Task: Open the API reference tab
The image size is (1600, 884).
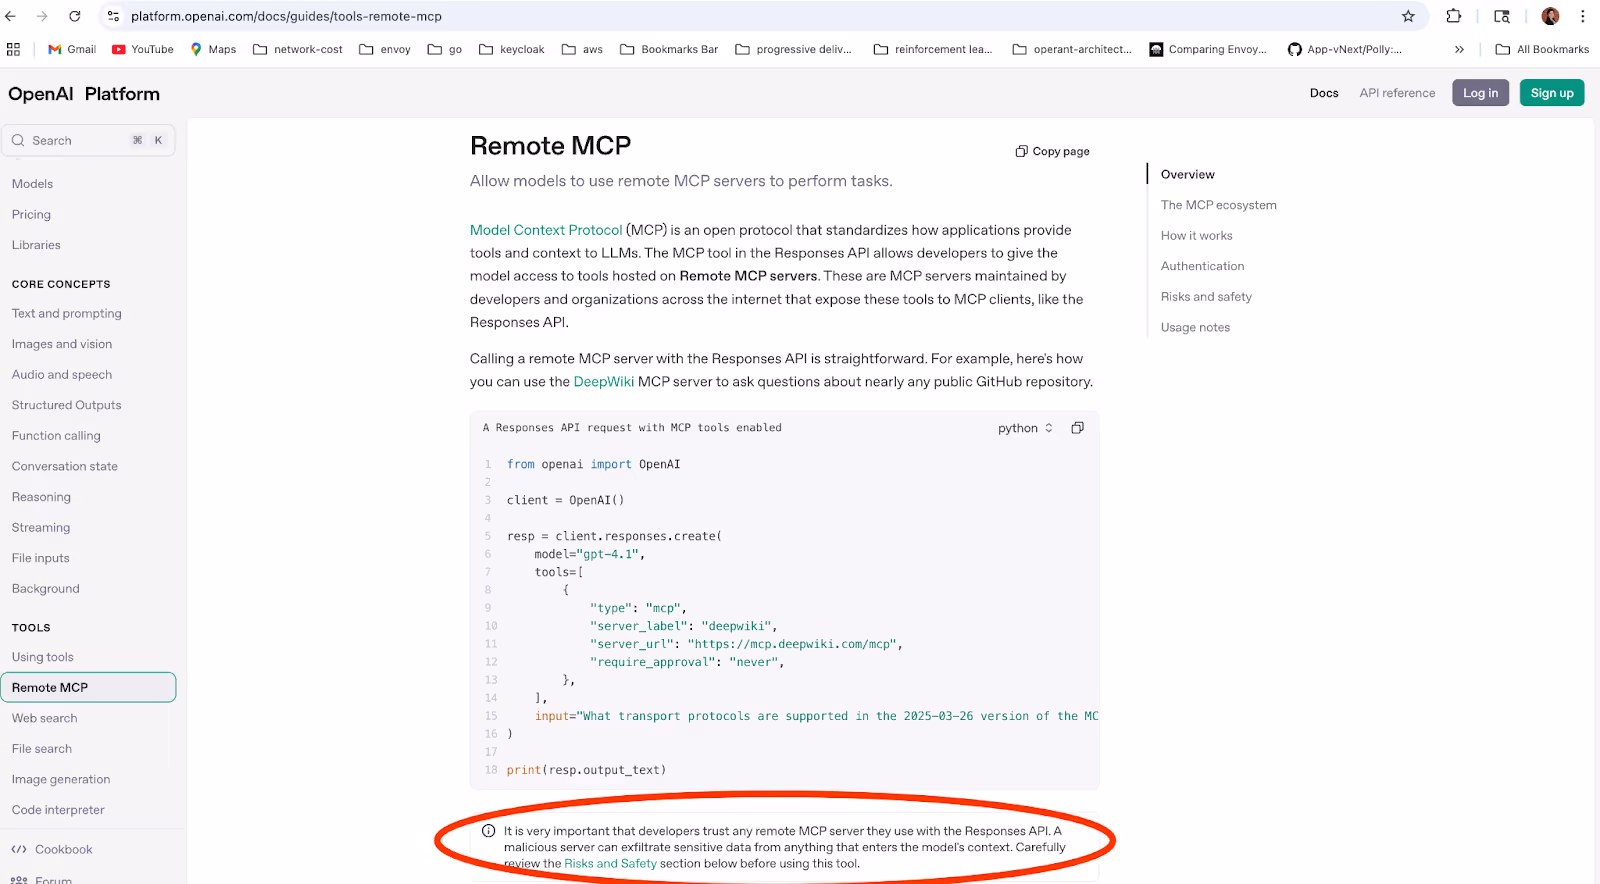Action: pyautogui.click(x=1397, y=93)
